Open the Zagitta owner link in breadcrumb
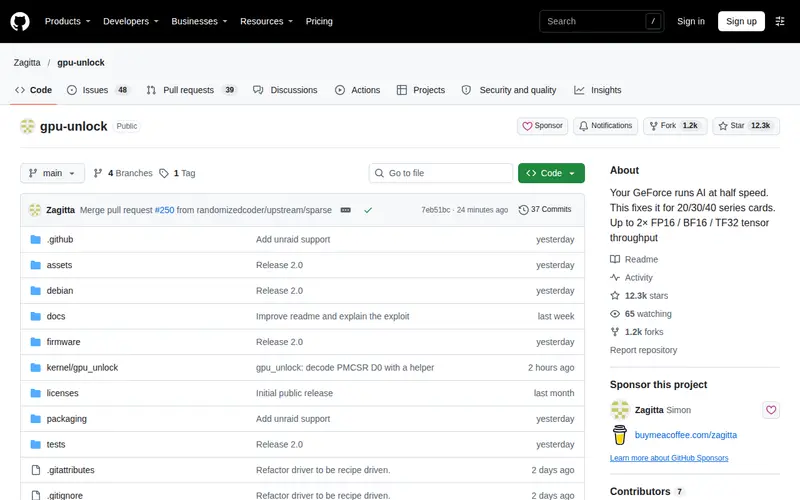This screenshot has width=800, height=500. pyautogui.click(x=27, y=63)
